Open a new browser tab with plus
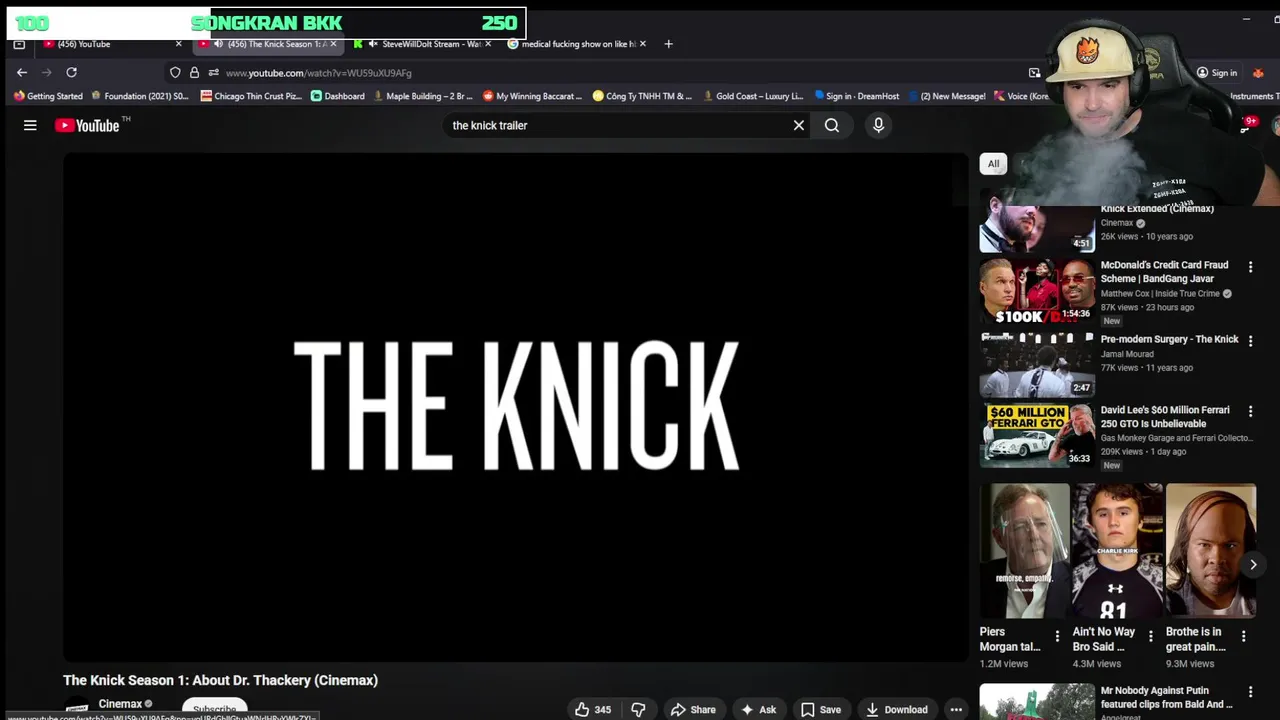Viewport: 1280px width, 720px height. coord(669,44)
